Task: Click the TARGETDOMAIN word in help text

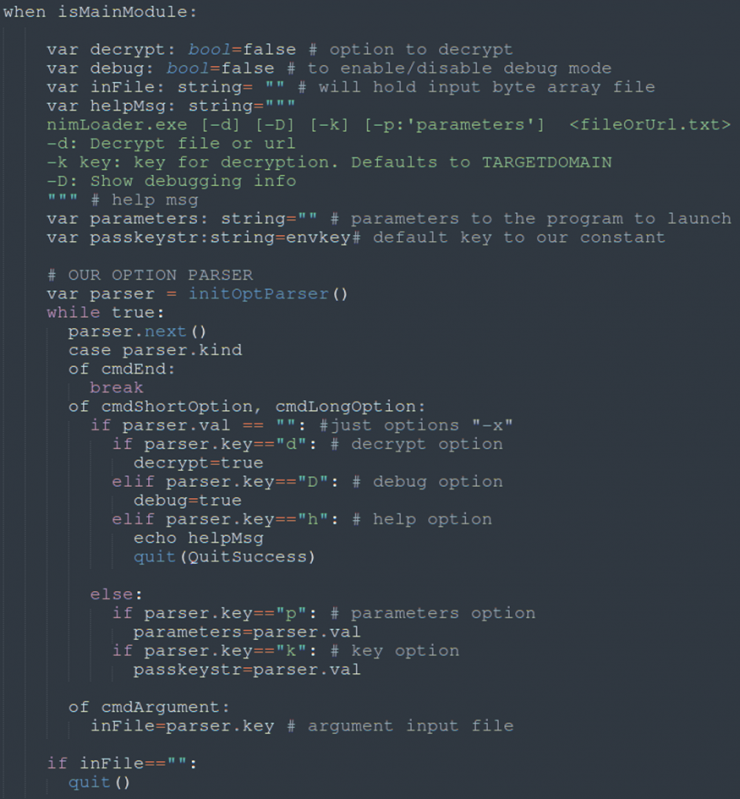Action: 547,163
